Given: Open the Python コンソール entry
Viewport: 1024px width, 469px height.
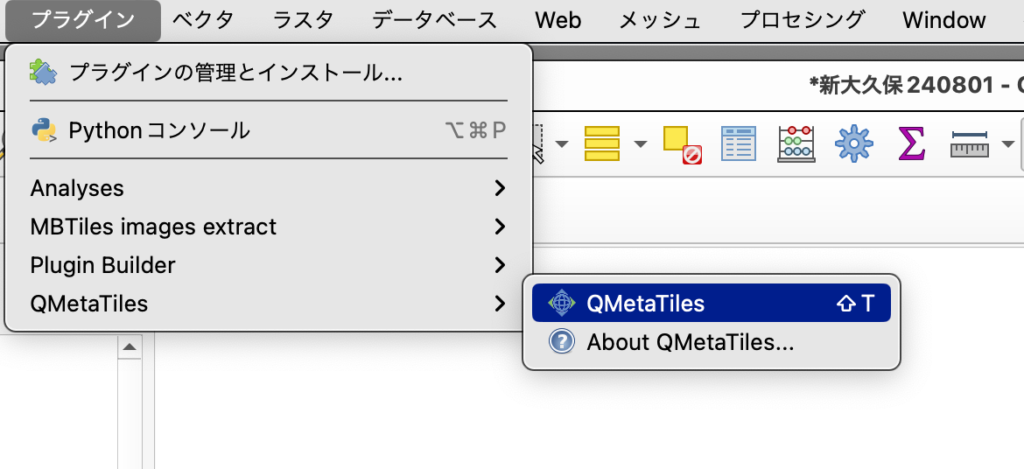Looking at the screenshot, I should (x=159, y=131).
